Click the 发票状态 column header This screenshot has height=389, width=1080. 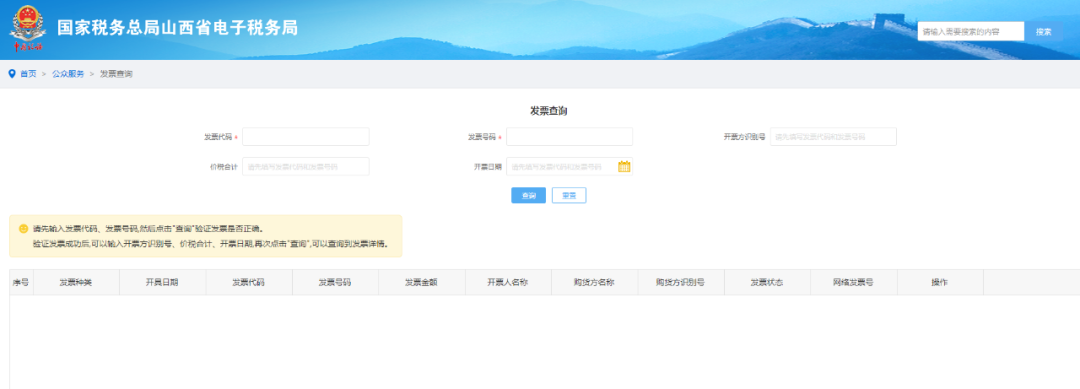(x=767, y=282)
